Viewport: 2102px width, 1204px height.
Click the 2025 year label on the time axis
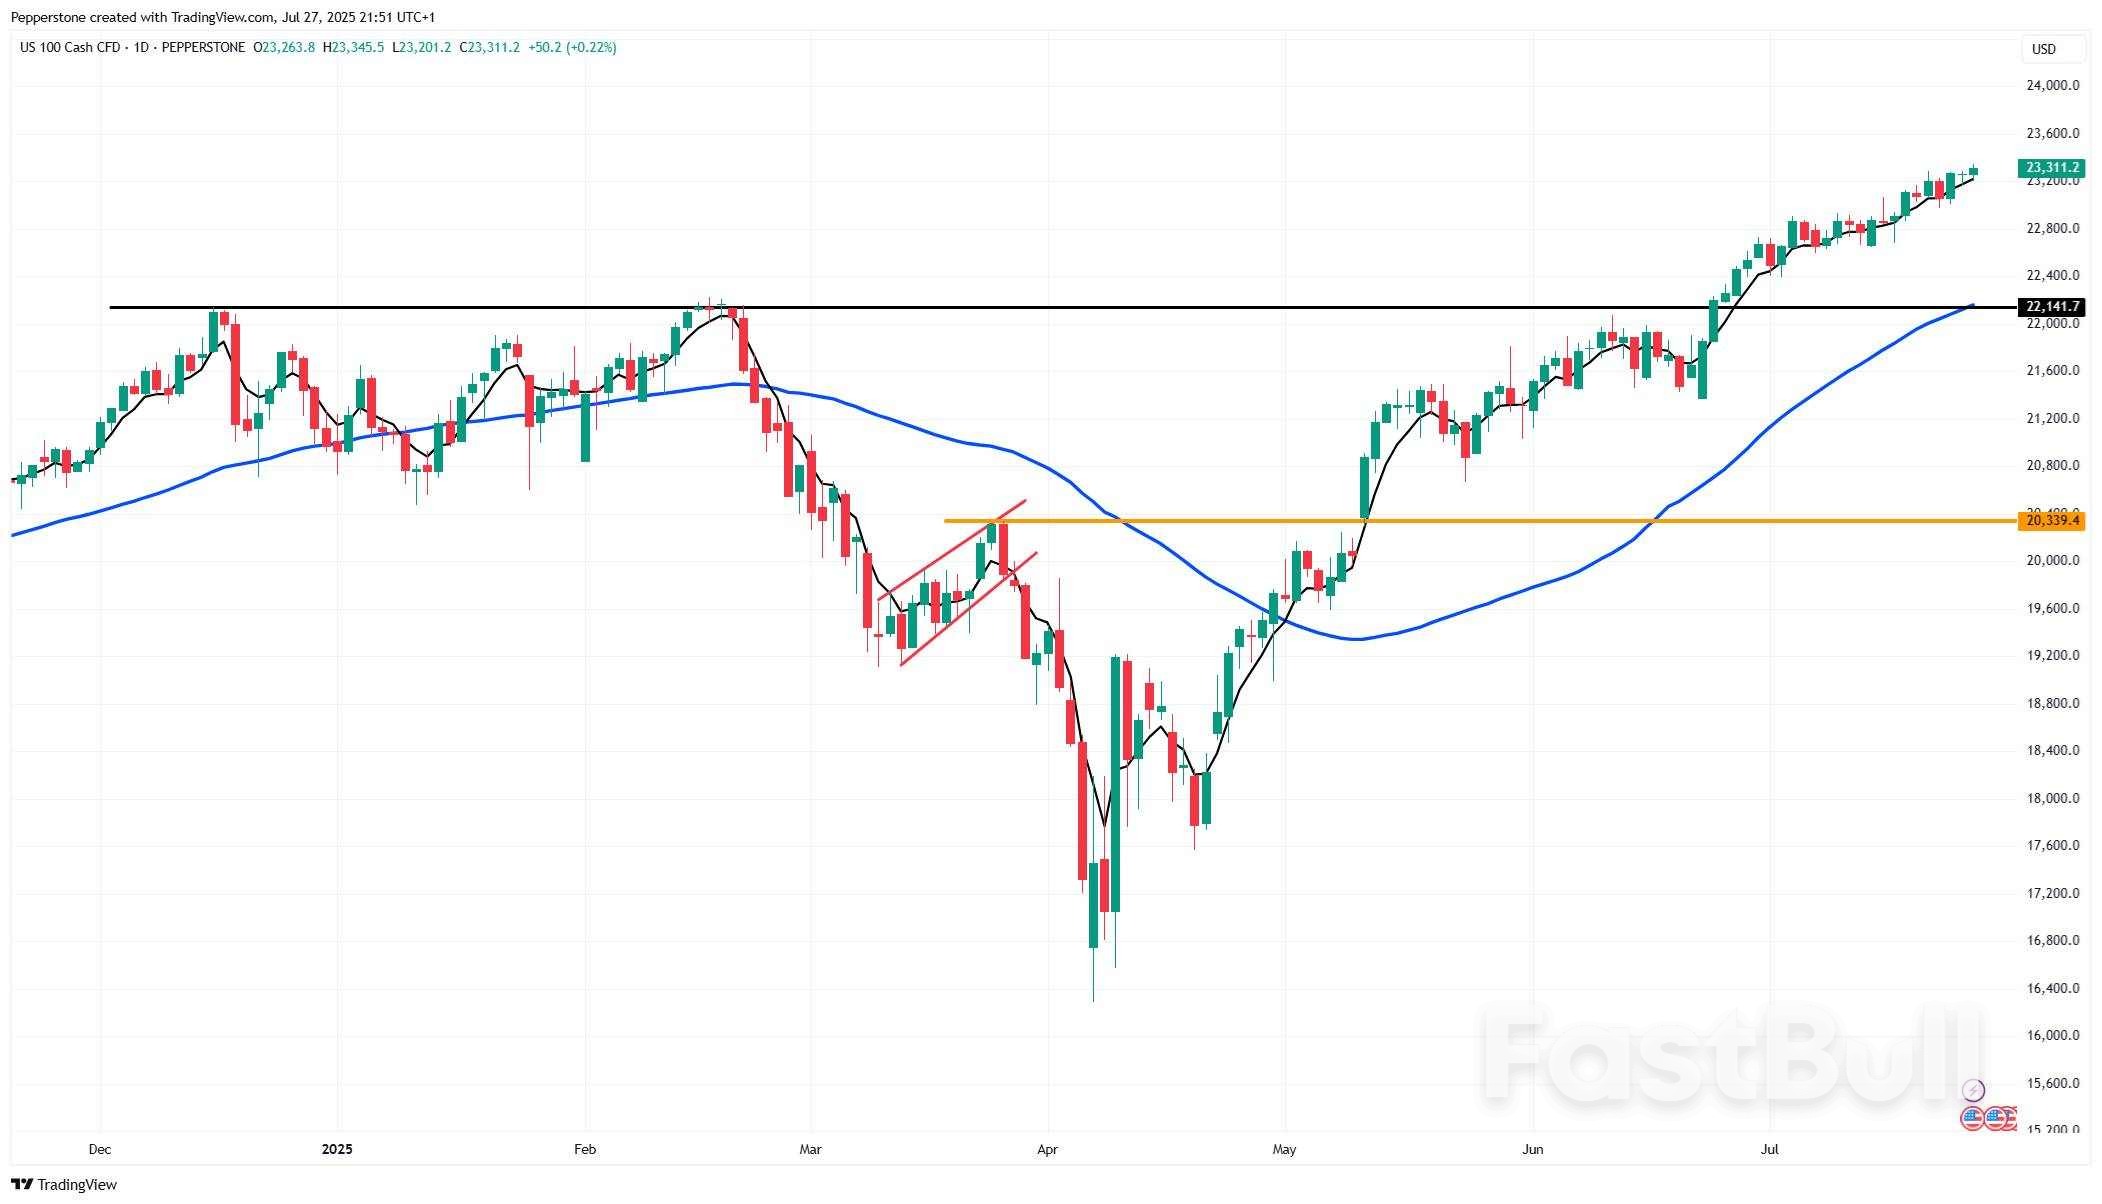[338, 1149]
